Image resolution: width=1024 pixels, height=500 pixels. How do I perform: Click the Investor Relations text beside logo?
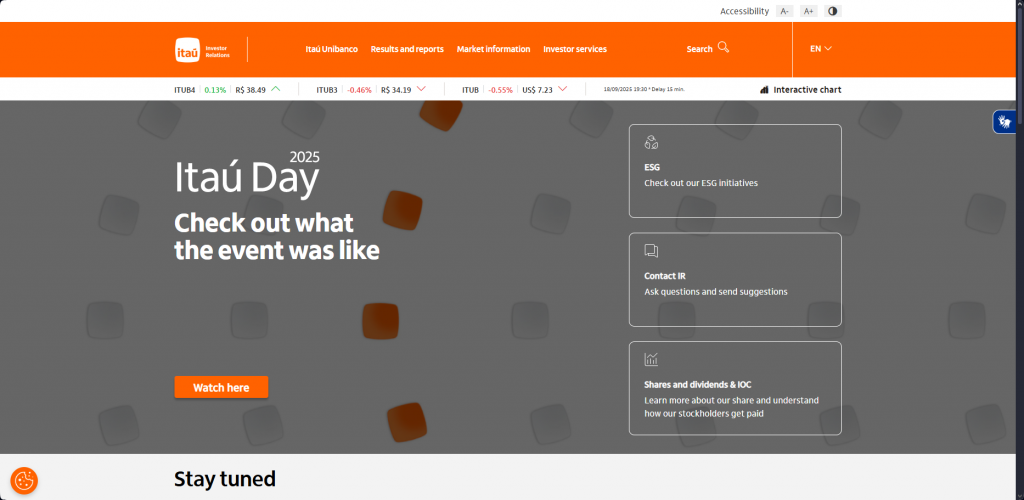pos(217,52)
